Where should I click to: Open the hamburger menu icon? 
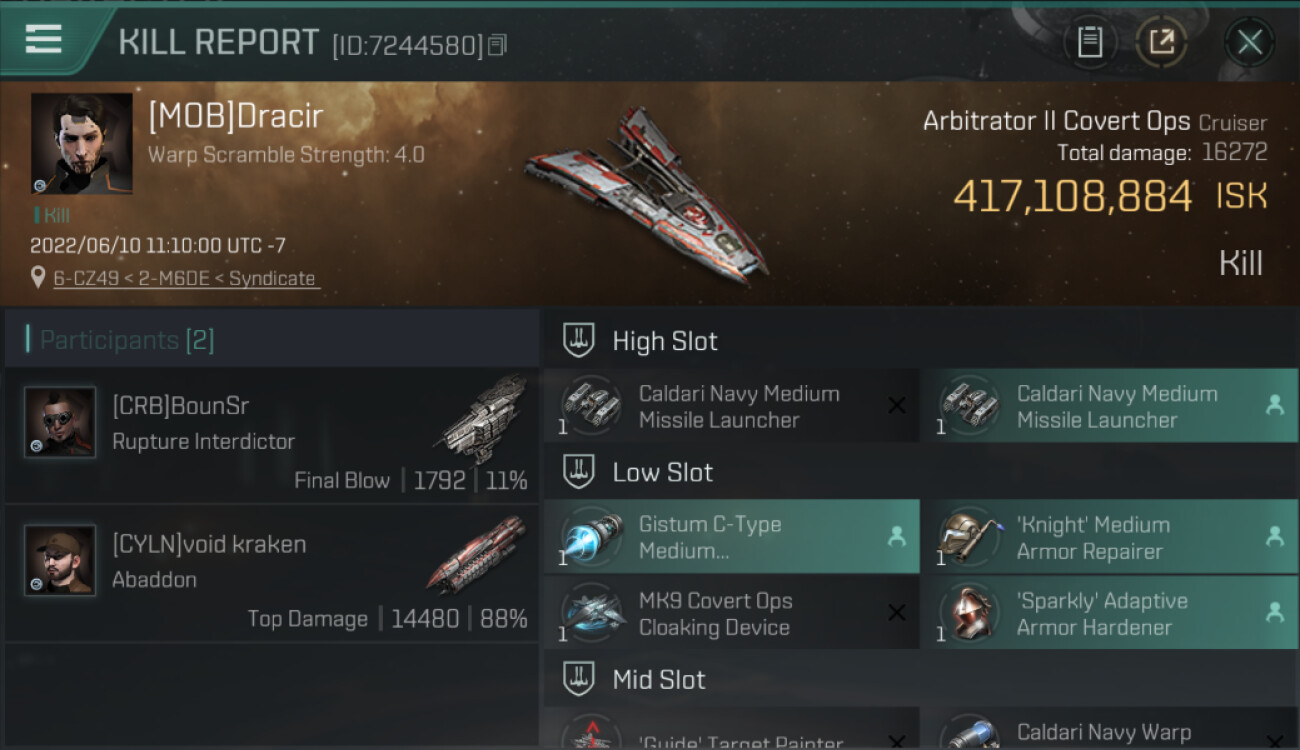tap(44, 40)
